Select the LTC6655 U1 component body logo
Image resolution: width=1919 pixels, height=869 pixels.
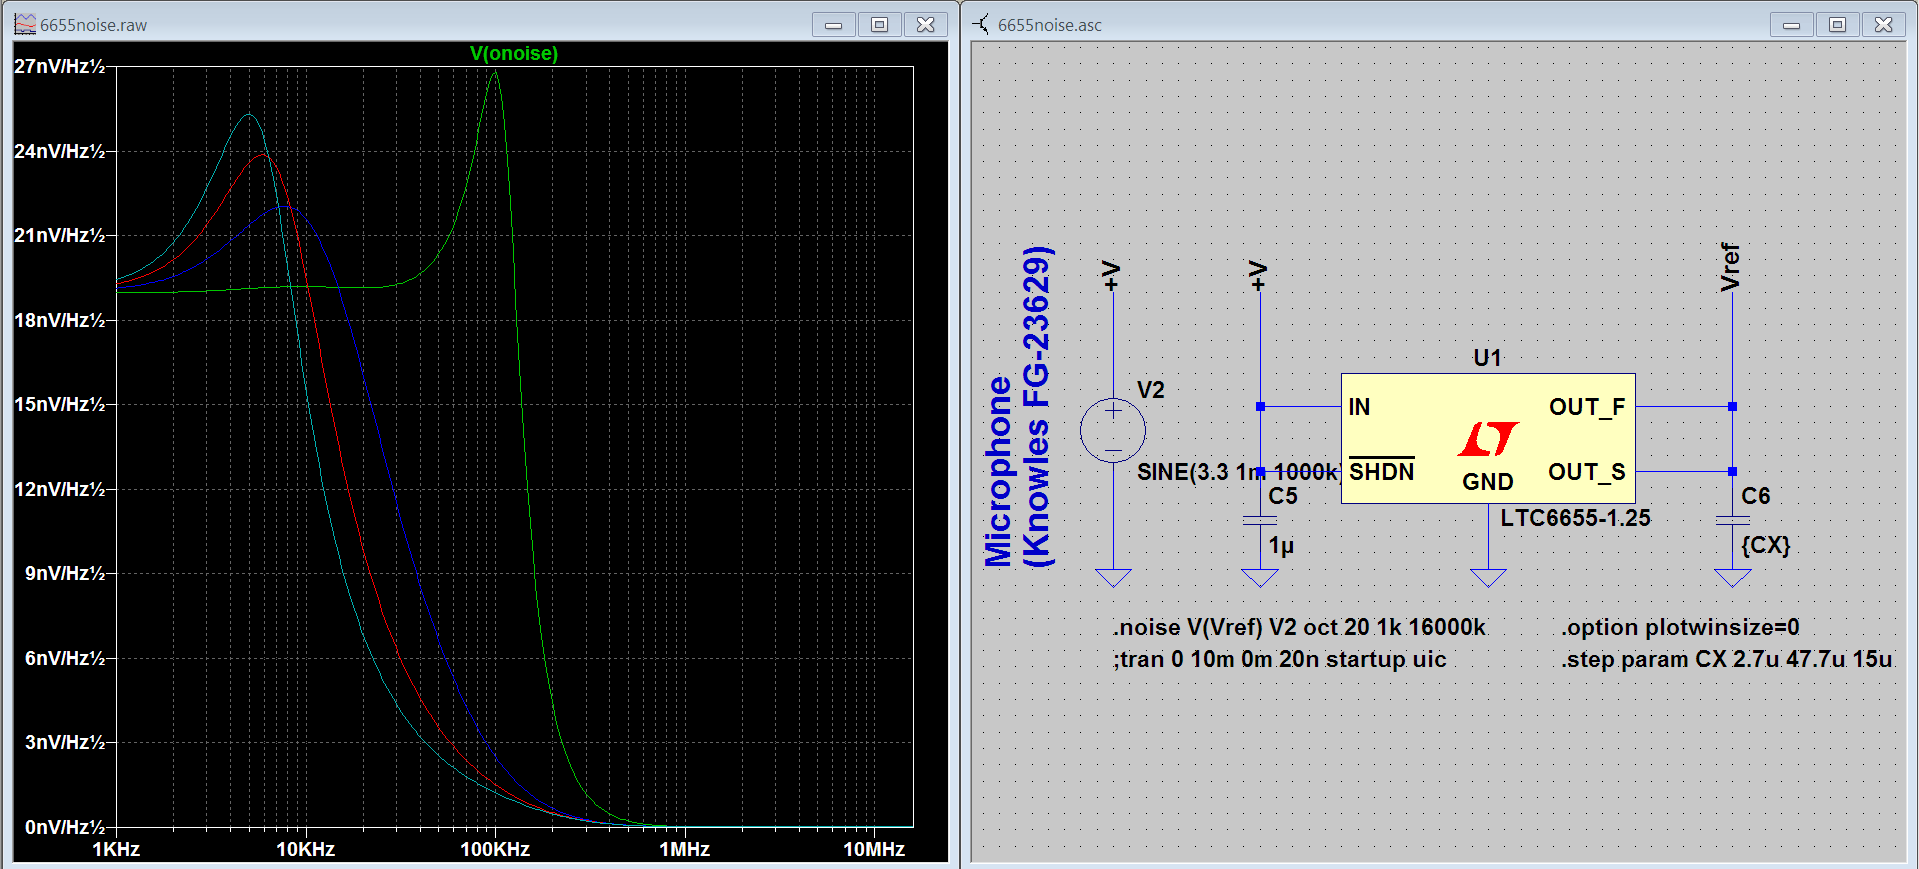[1488, 438]
